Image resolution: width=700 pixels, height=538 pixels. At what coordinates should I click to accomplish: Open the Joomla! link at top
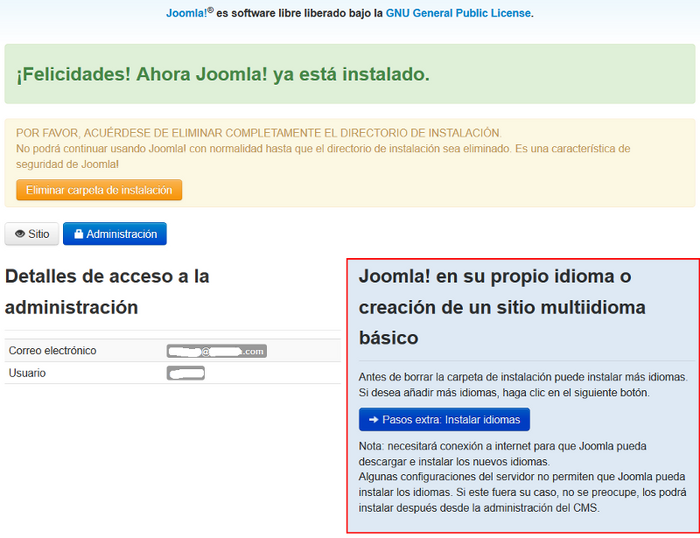click(185, 13)
